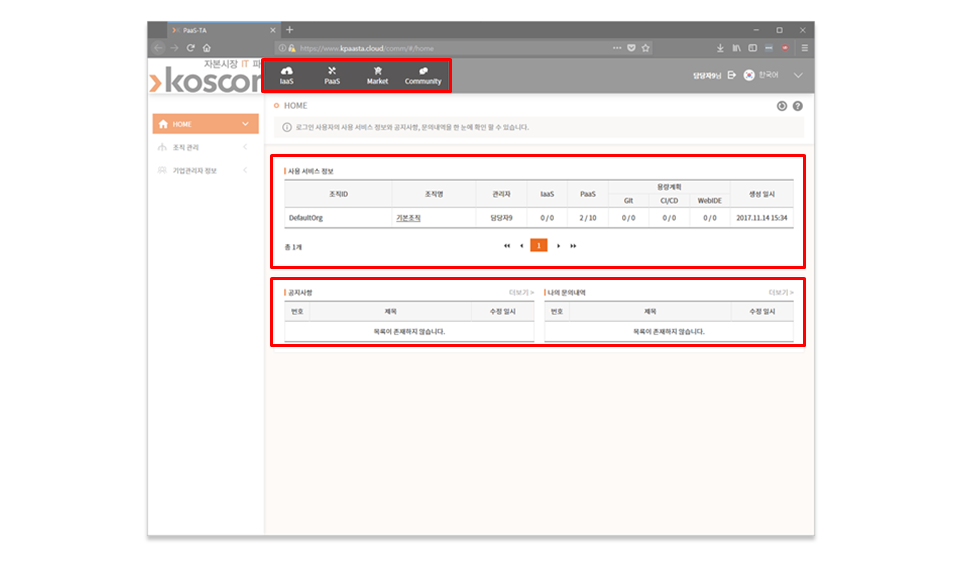The height and width of the screenshot is (565, 962).
Task: Click the DefaultOrg cell
Action: click(x=338, y=218)
